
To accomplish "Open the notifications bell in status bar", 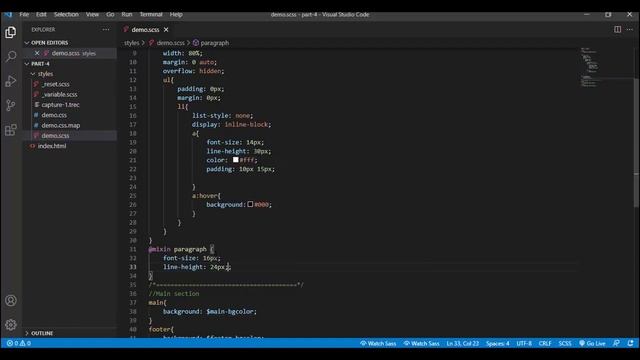I will (x=631, y=343).
